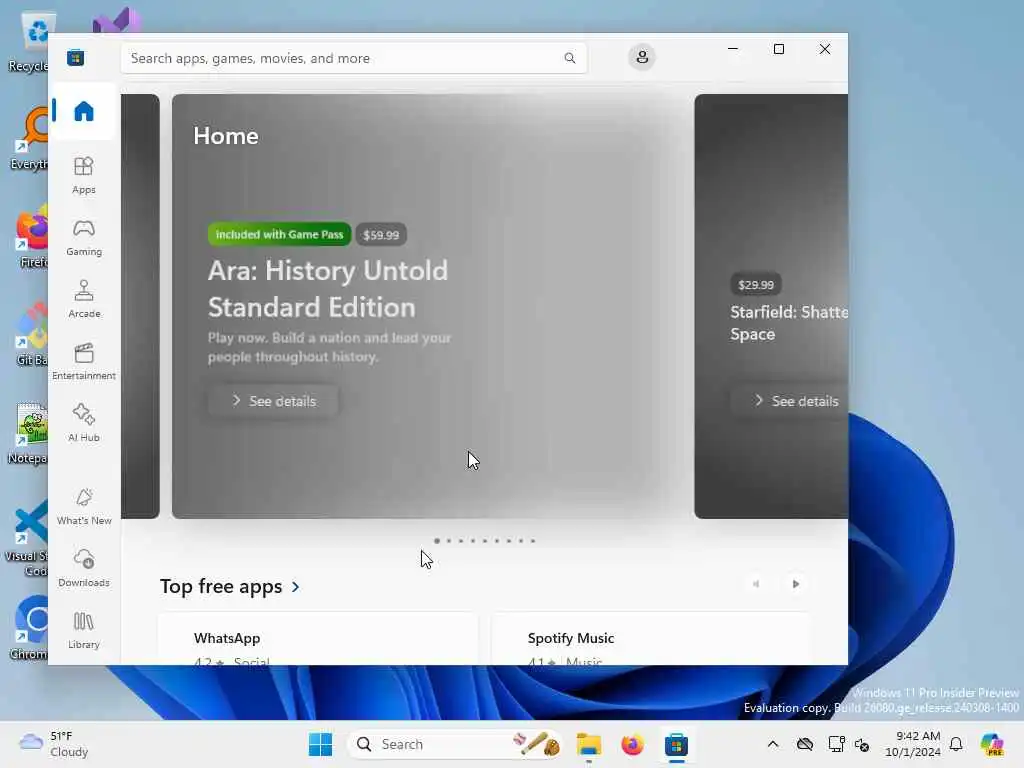Focus the Search apps, games, movies field

353,58
